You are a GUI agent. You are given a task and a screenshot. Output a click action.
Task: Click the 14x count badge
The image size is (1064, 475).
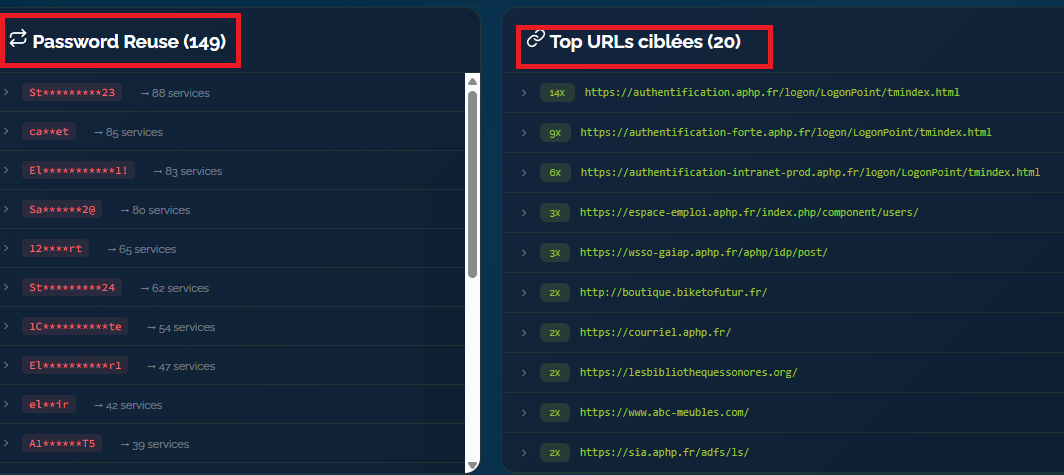[x=557, y=93]
